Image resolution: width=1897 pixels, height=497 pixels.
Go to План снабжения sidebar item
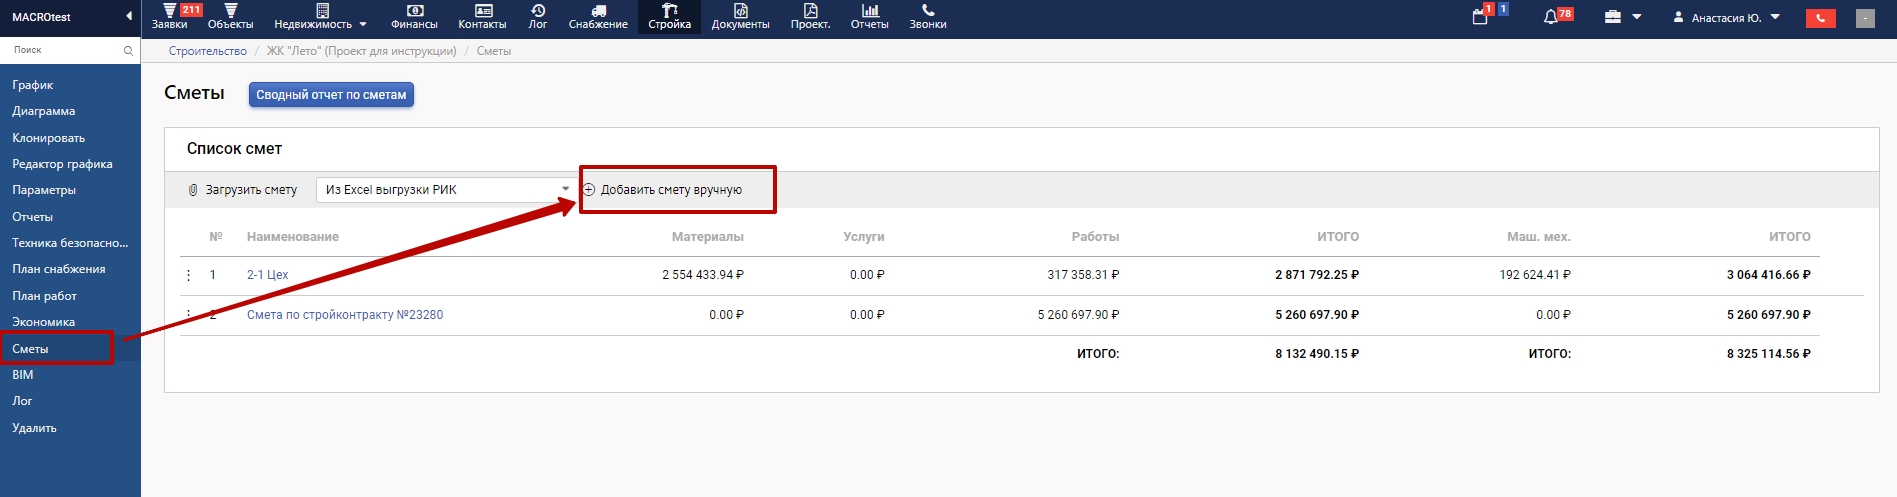click(x=58, y=269)
